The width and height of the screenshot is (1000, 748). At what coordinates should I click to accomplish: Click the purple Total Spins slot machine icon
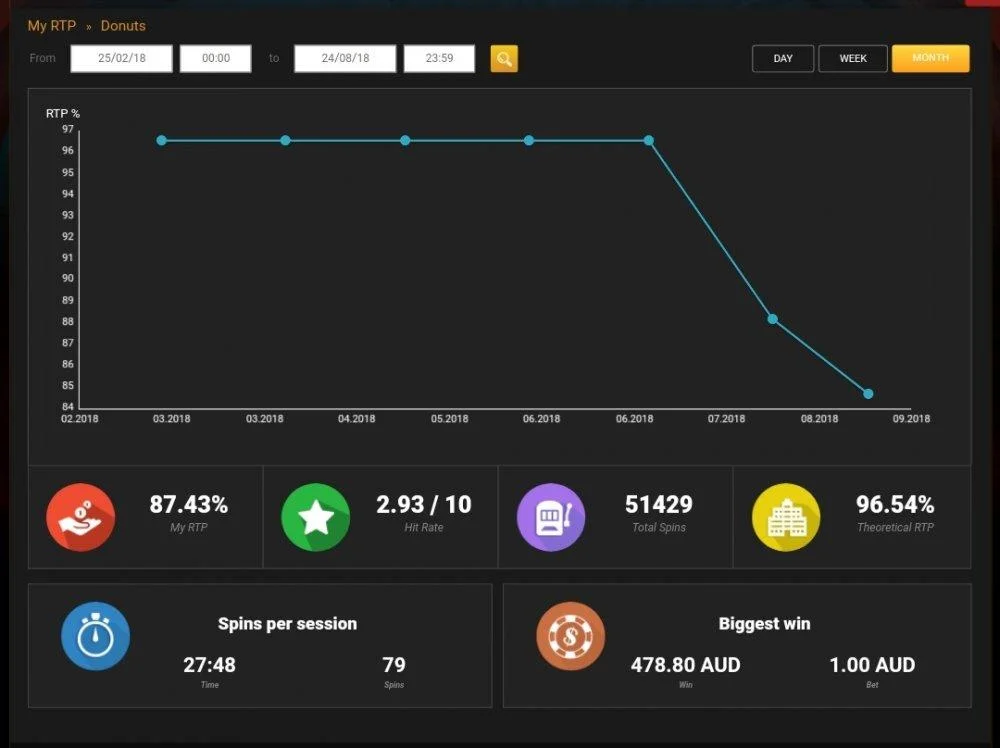click(551, 517)
